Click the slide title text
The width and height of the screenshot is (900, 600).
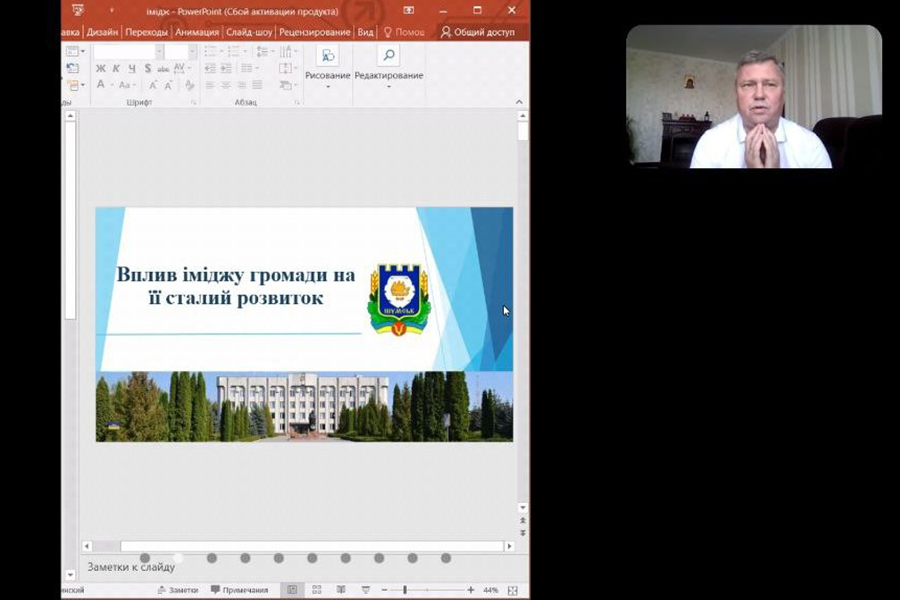pyautogui.click(x=236, y=285)
